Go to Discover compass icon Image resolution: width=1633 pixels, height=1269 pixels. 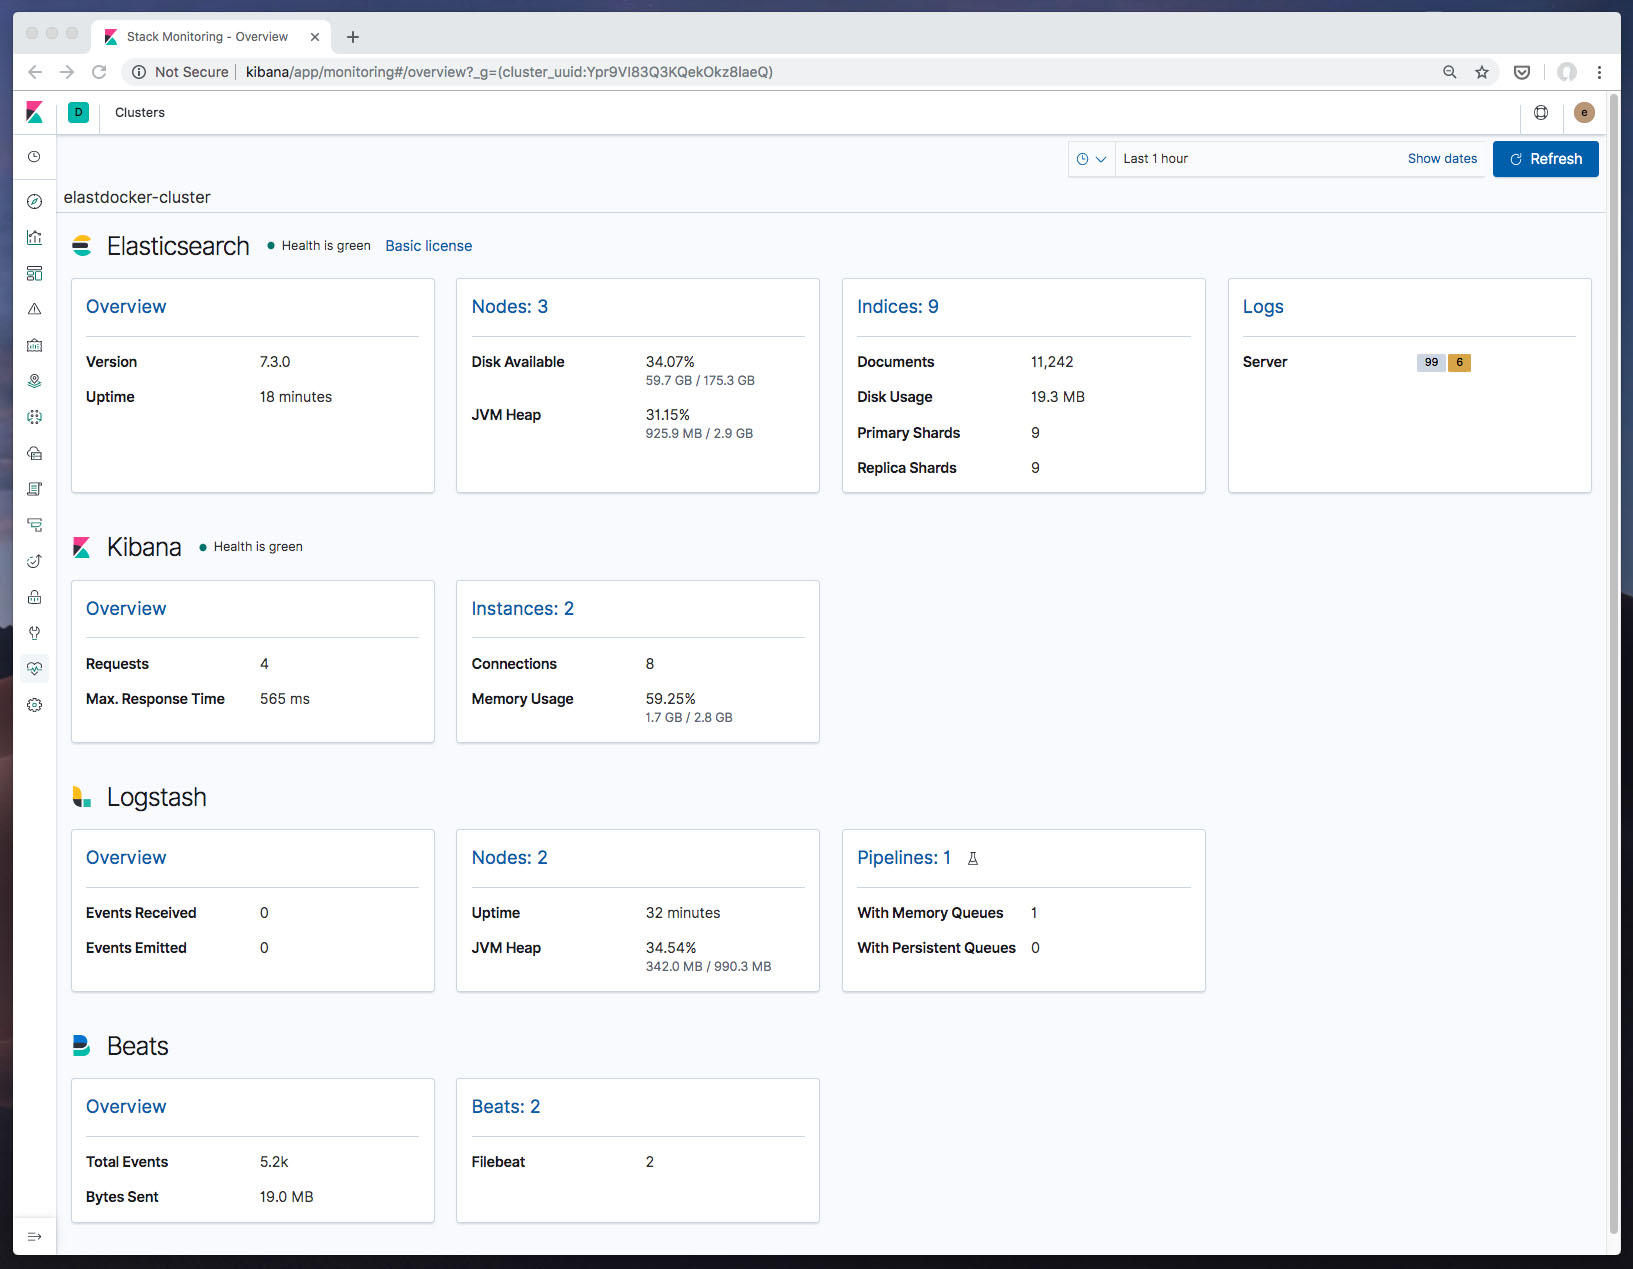tap(34, 202)
